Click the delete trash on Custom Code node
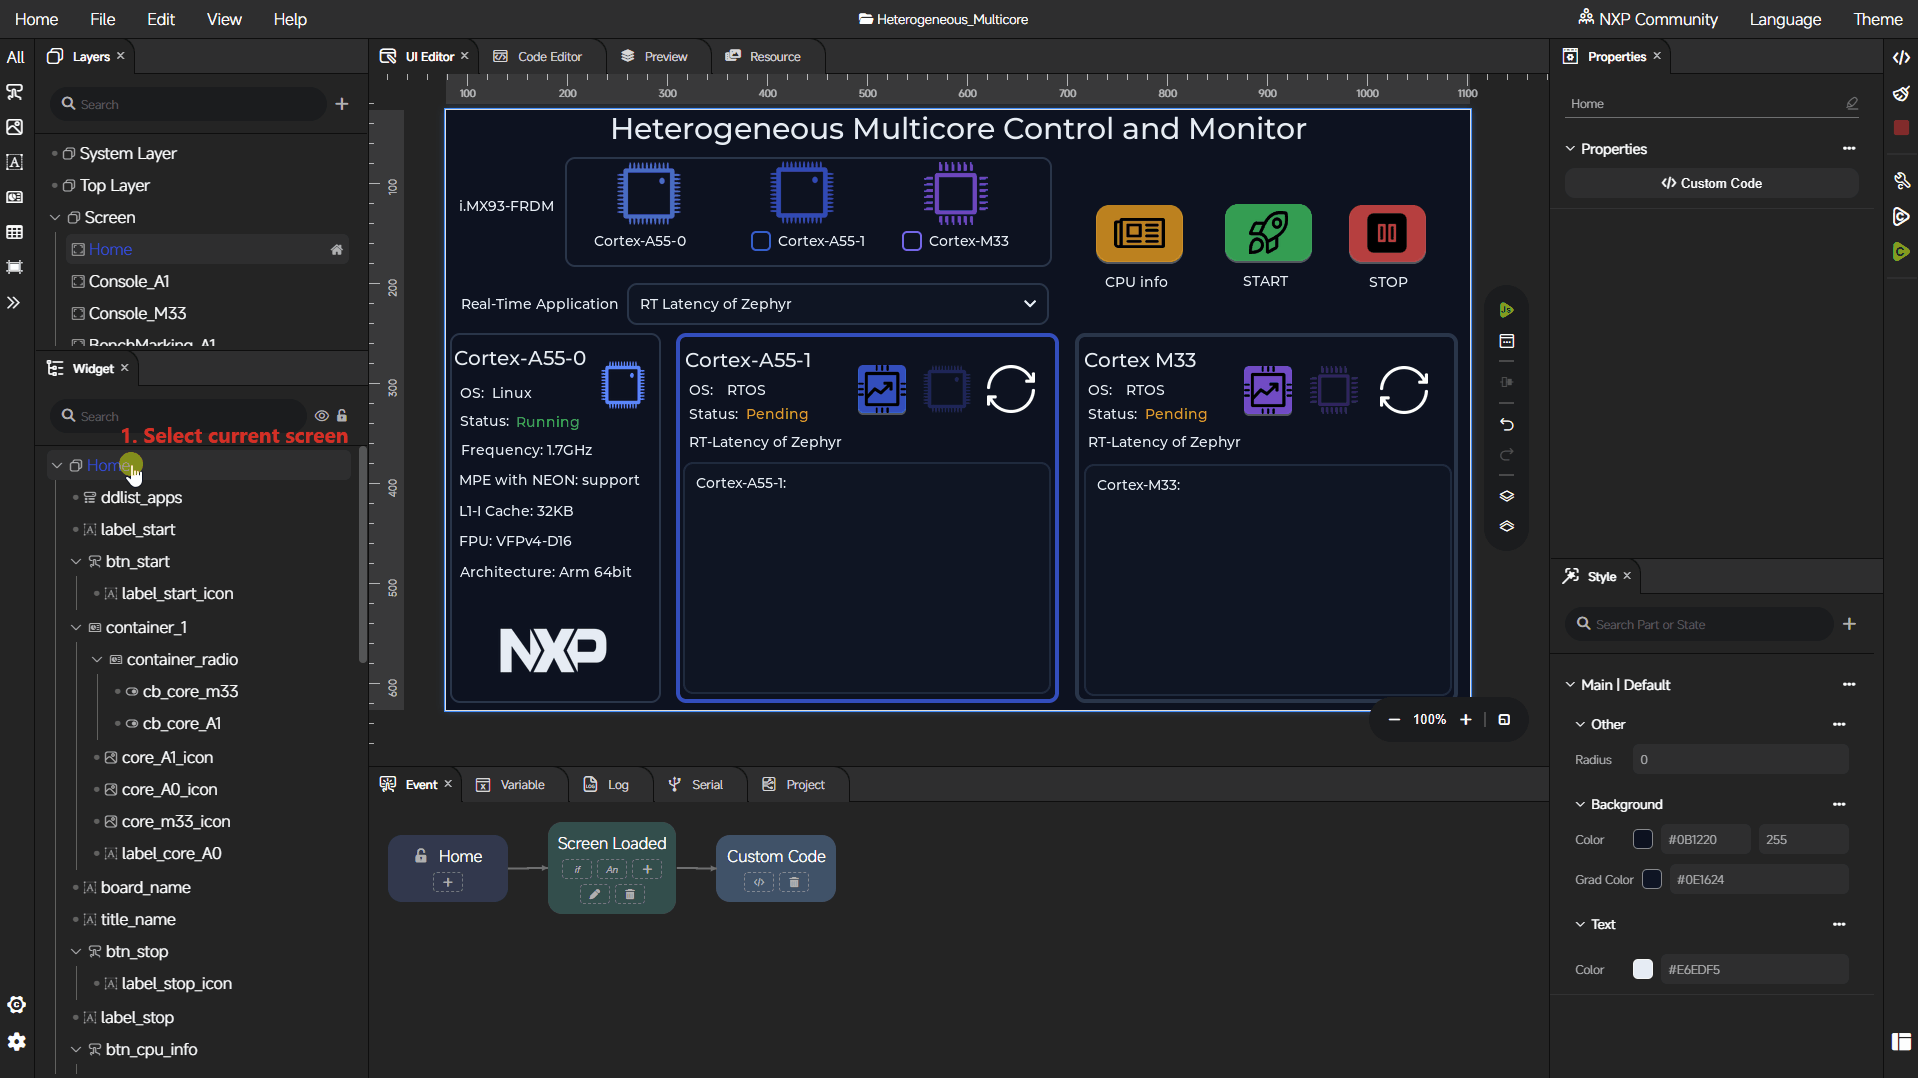 pyautogui.click(x=794, y=883)
